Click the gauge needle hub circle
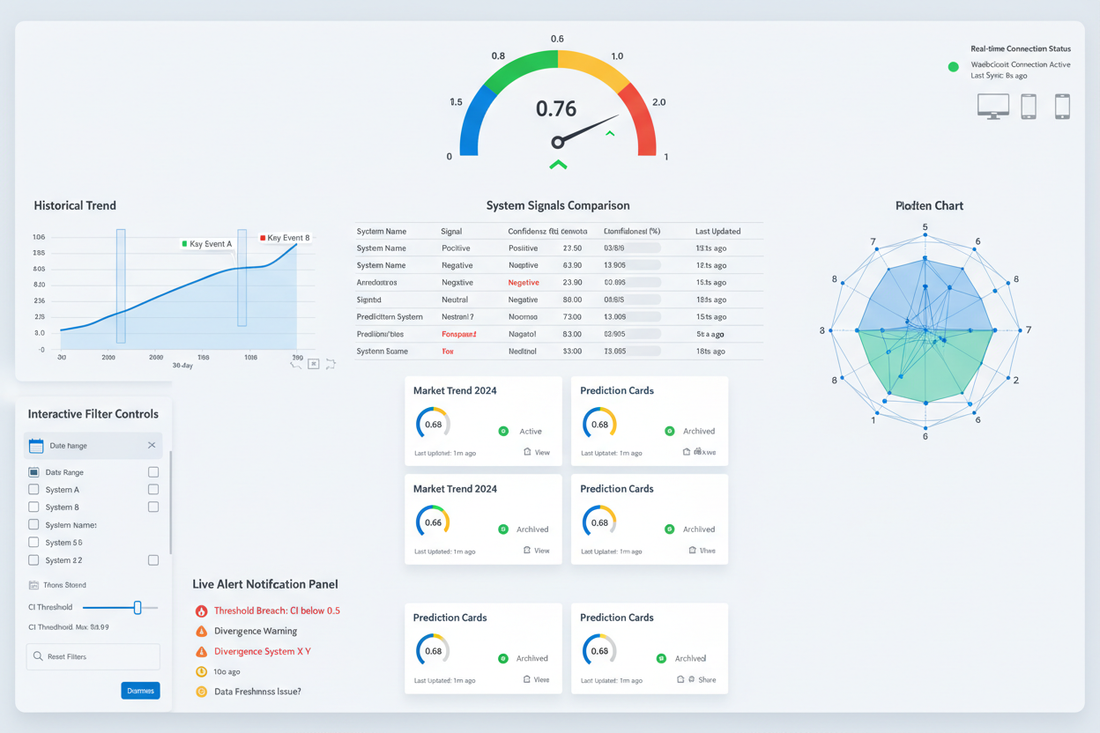 click(x=558, y=142)
